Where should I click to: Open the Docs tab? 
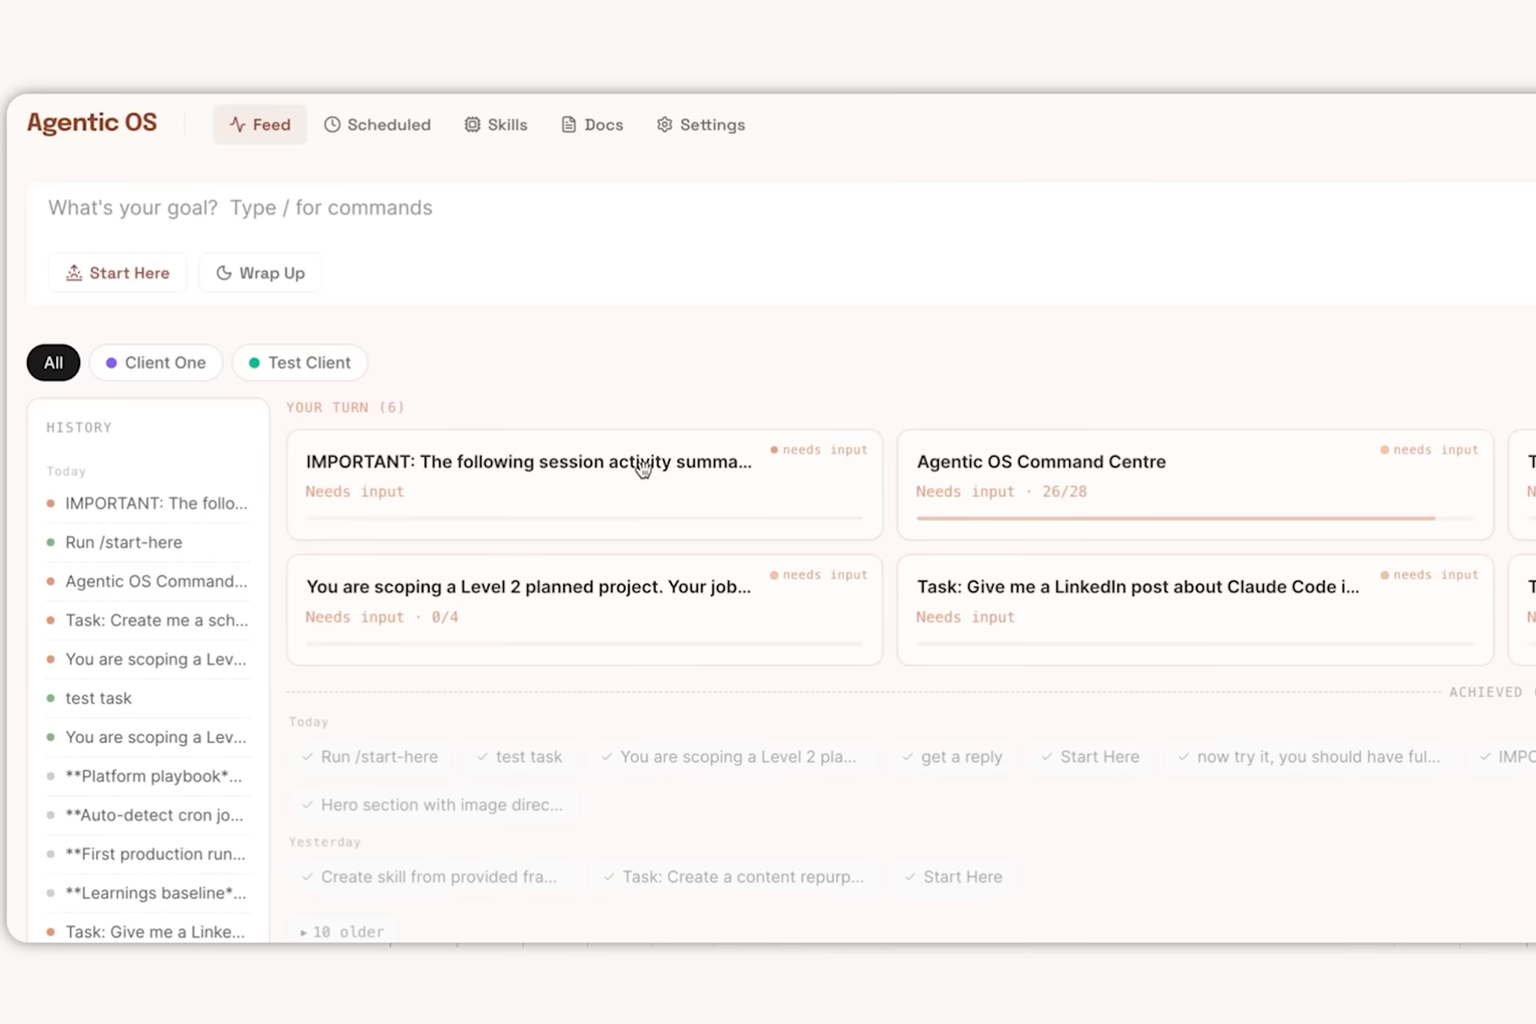click(592, 125)
